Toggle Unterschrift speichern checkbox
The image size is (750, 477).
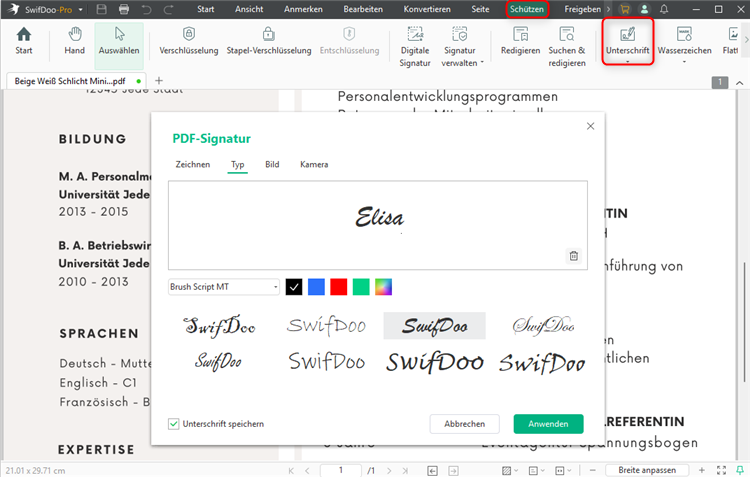(x=174, y=424)
